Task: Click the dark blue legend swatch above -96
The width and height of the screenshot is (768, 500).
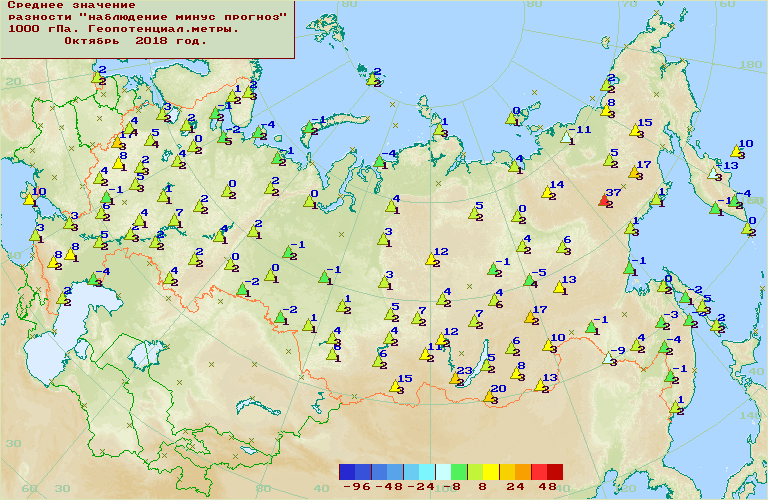Action: coord(347,472)
